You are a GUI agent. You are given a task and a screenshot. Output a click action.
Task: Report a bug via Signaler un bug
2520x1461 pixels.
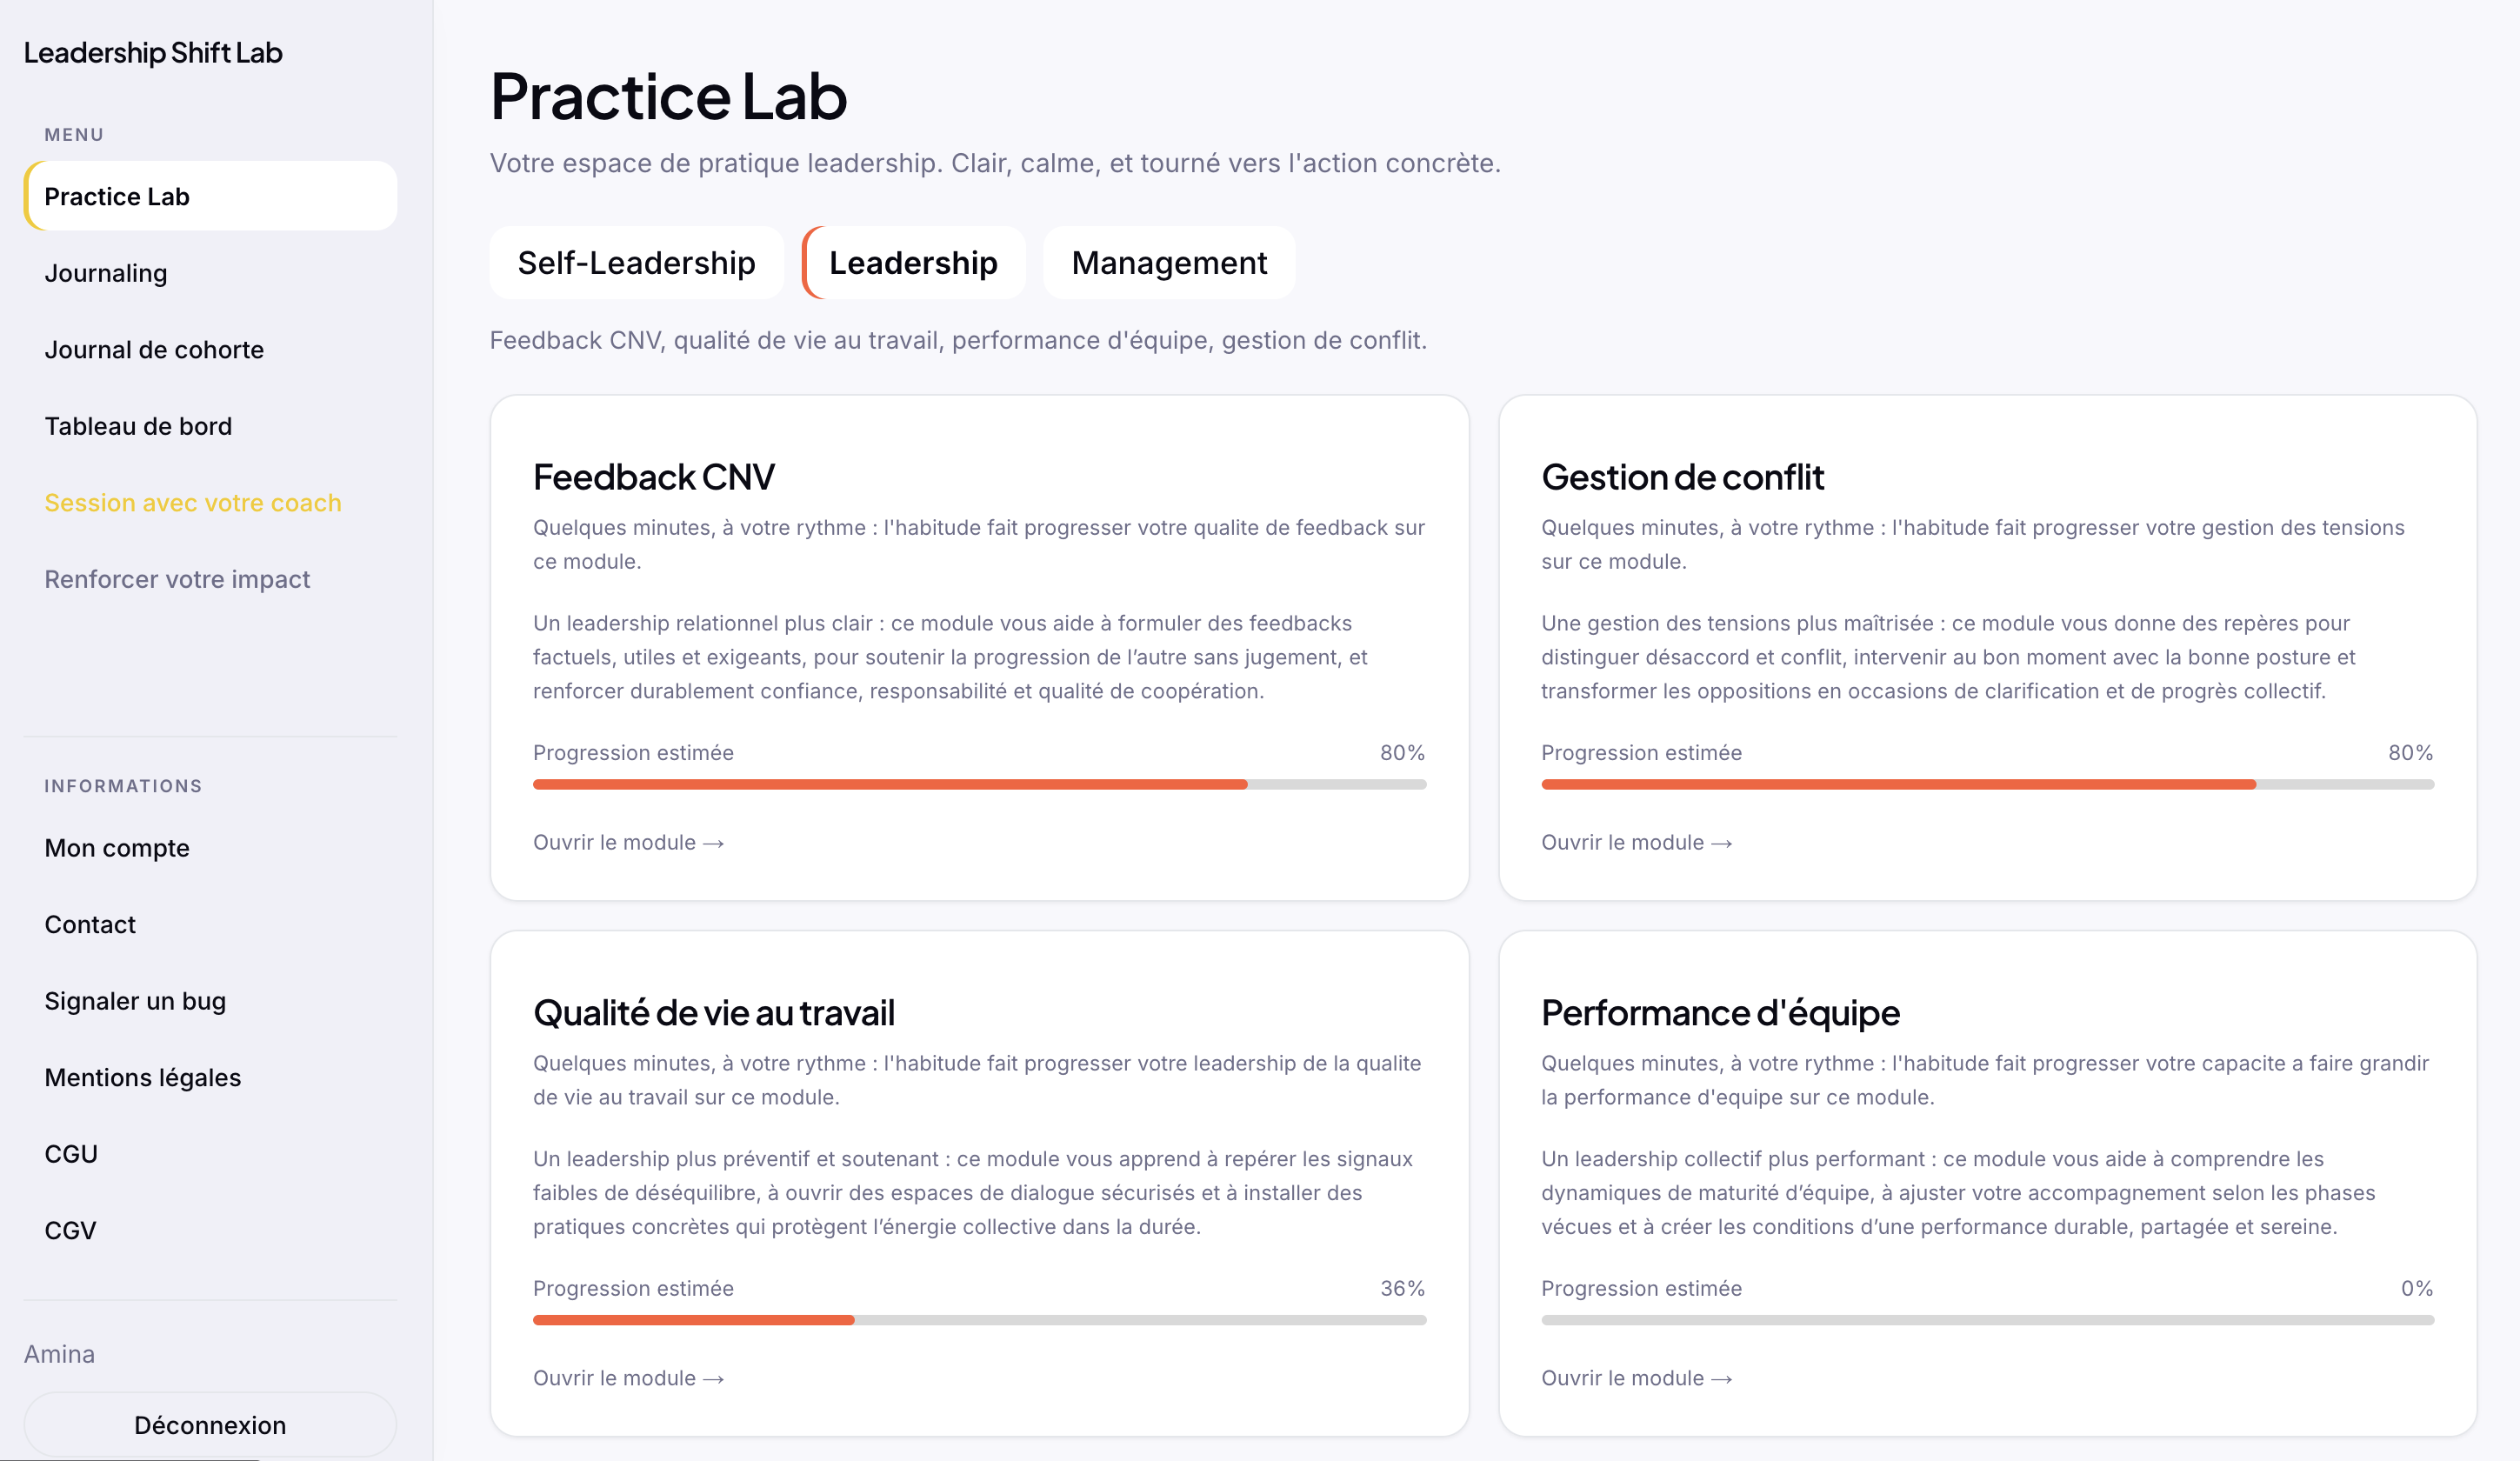coord(135,1000)
